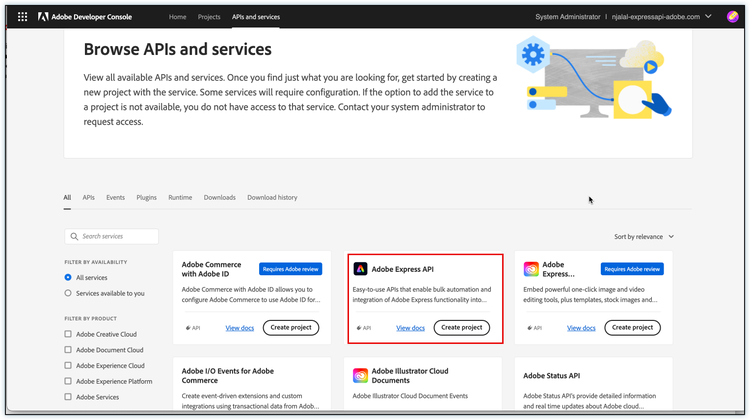Screen dimensions: 750x420
Task: Click Requires Adobe review badge on Express Embed card
Action: (632, 269)
